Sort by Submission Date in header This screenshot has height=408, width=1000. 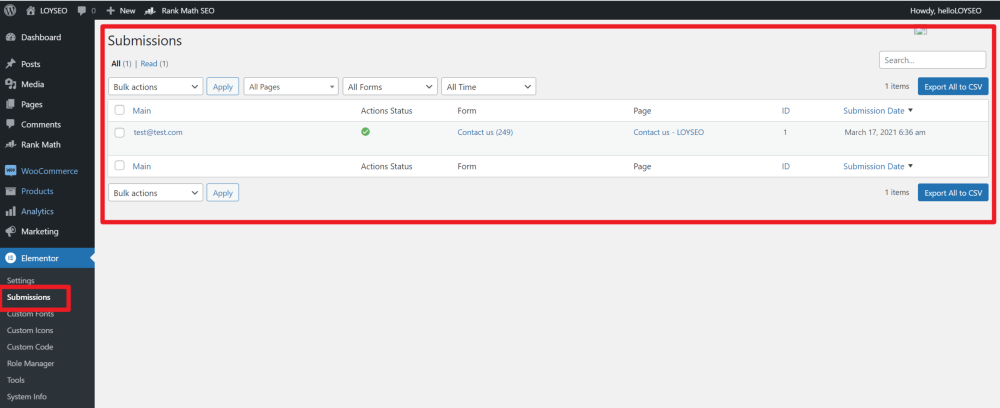874,110
